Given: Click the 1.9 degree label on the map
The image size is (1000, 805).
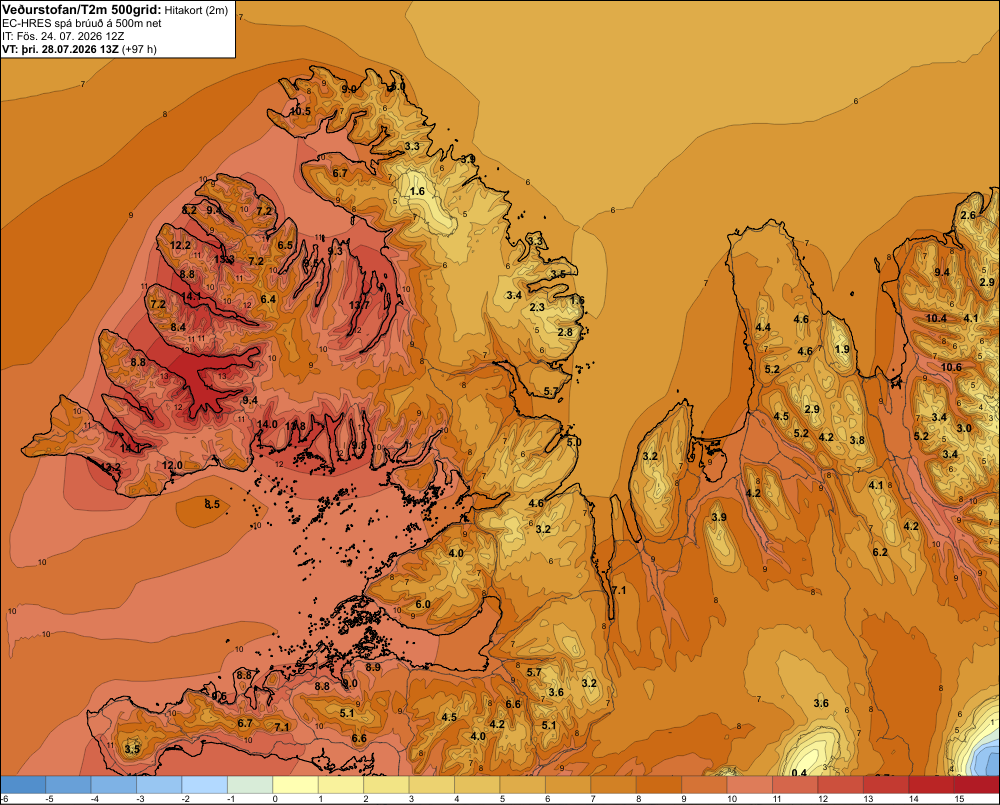Looking at the screenshot, I should coord(842,349).
